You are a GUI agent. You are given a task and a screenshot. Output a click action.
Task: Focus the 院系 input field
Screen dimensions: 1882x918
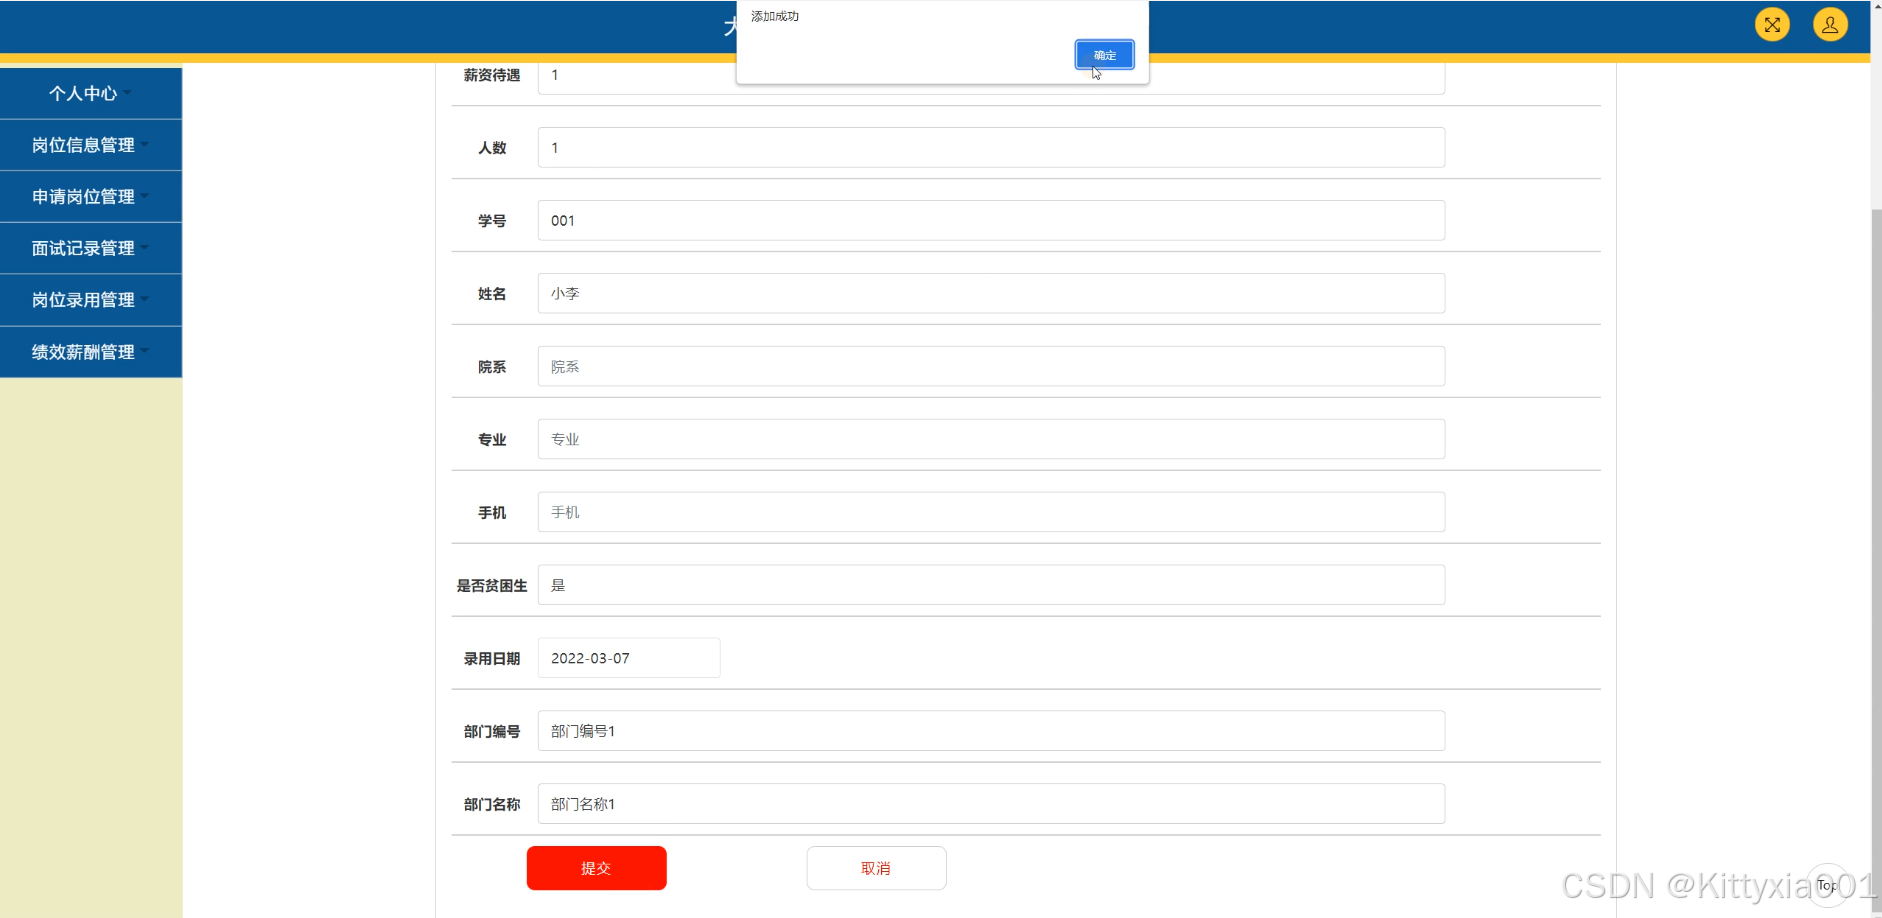[x=991, y=366]
